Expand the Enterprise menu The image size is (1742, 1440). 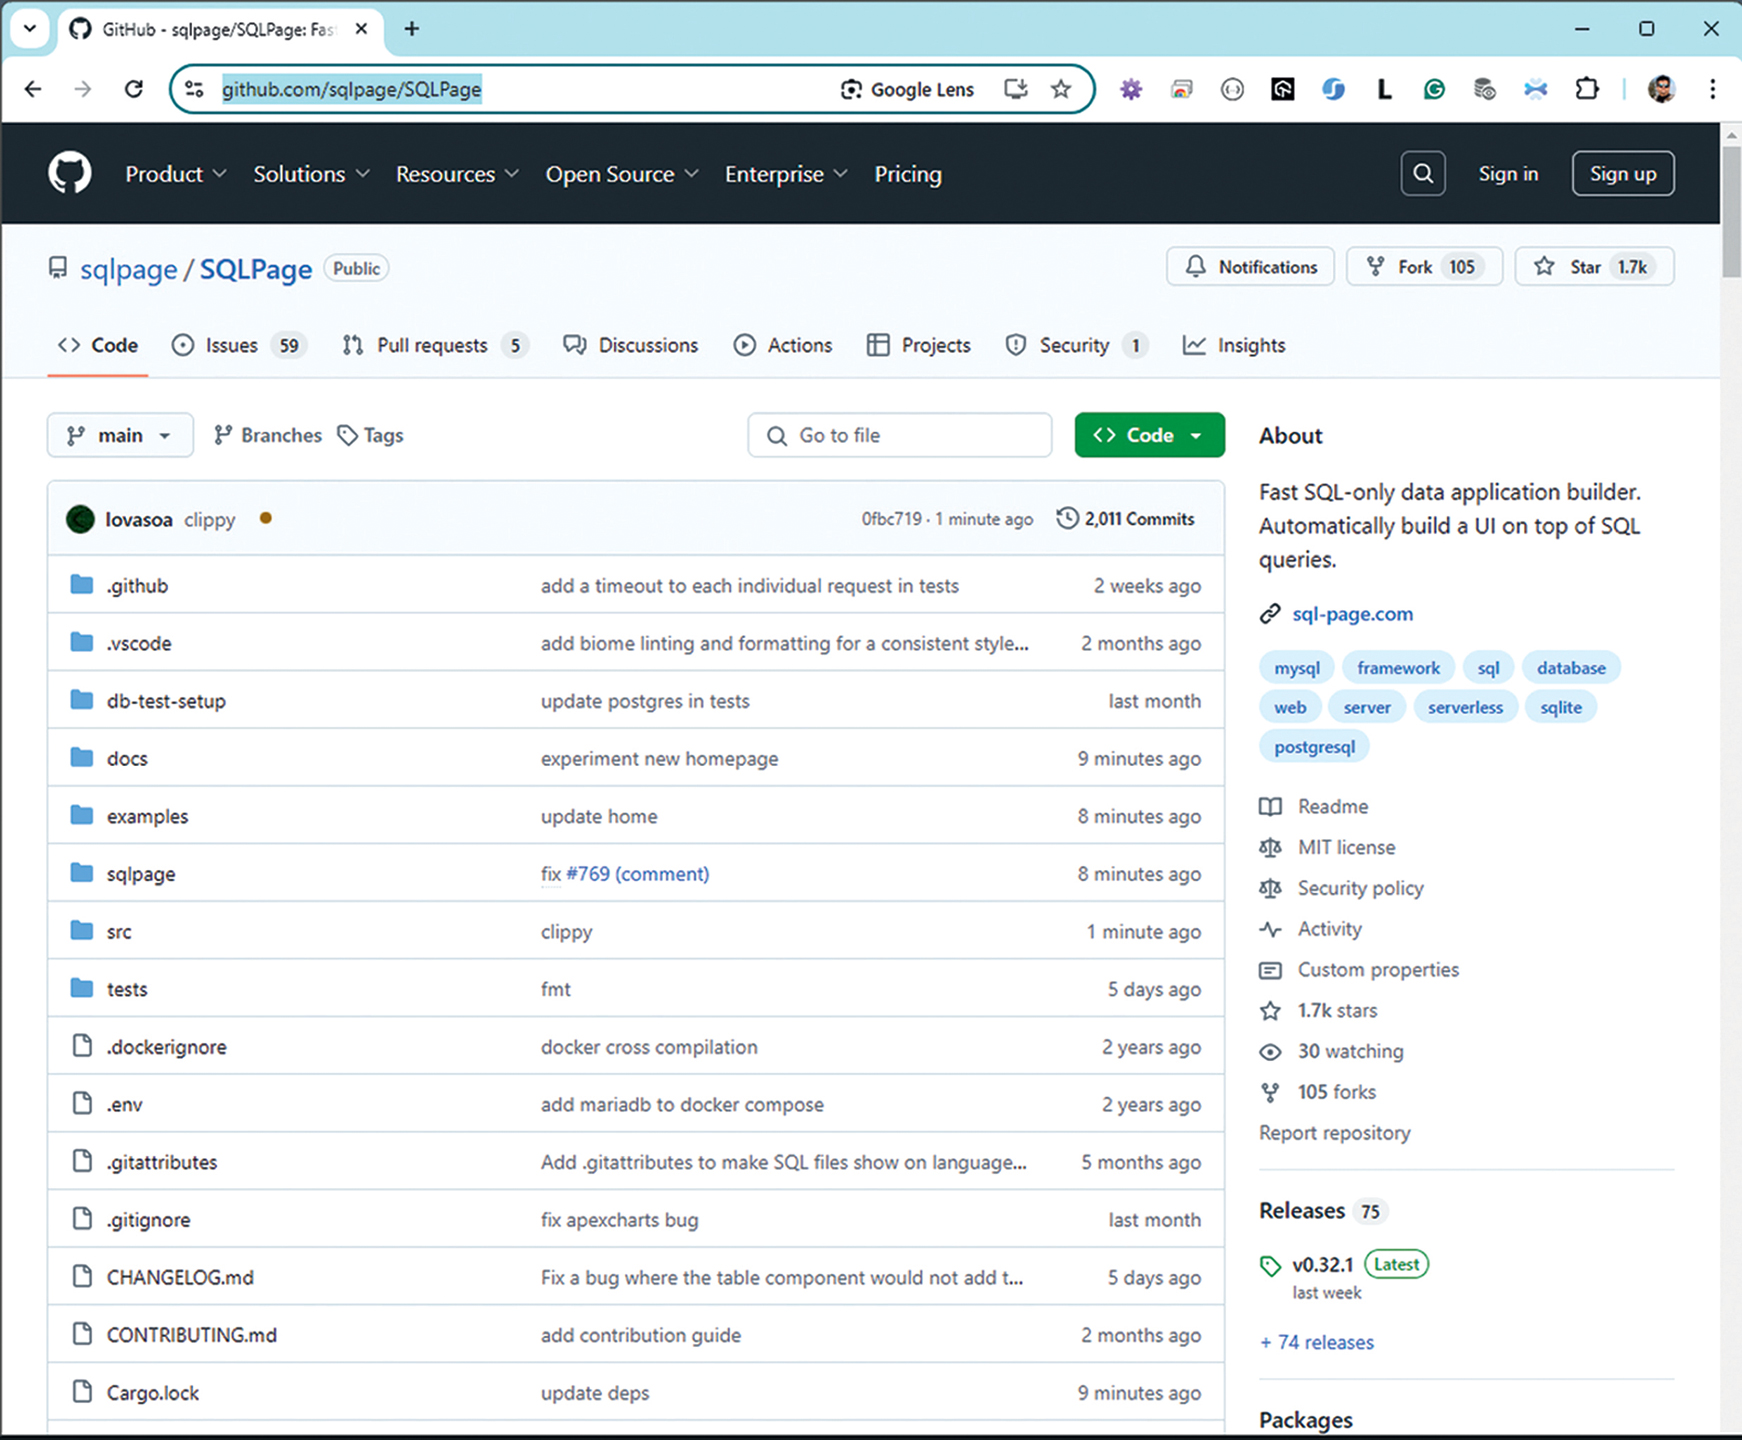(x=786, y=174)
